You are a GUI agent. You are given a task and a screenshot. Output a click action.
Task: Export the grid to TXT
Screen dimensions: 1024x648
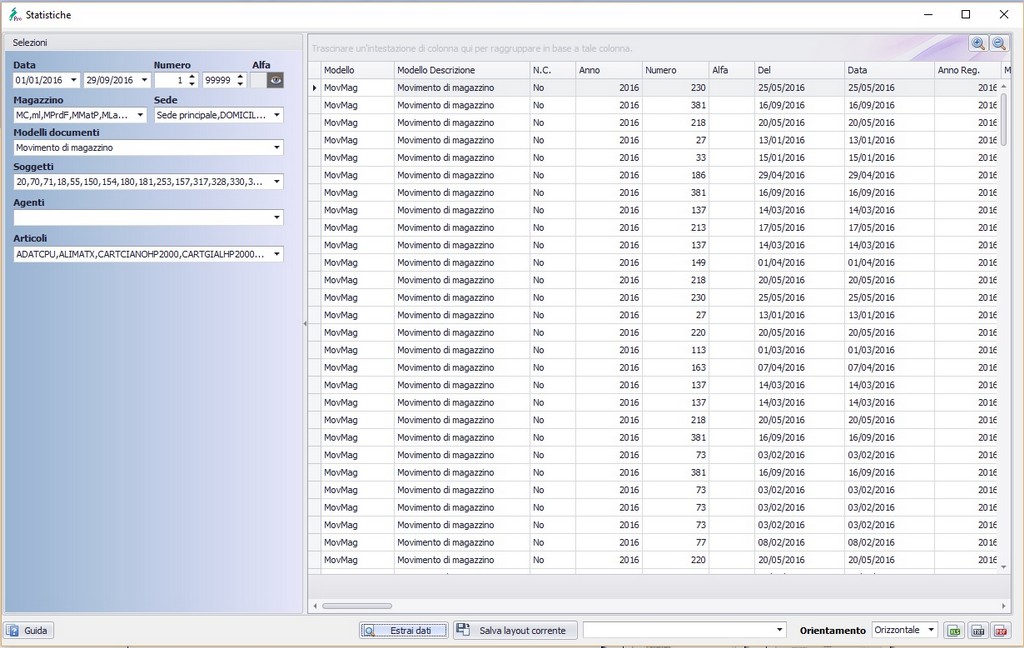point(978,630)
